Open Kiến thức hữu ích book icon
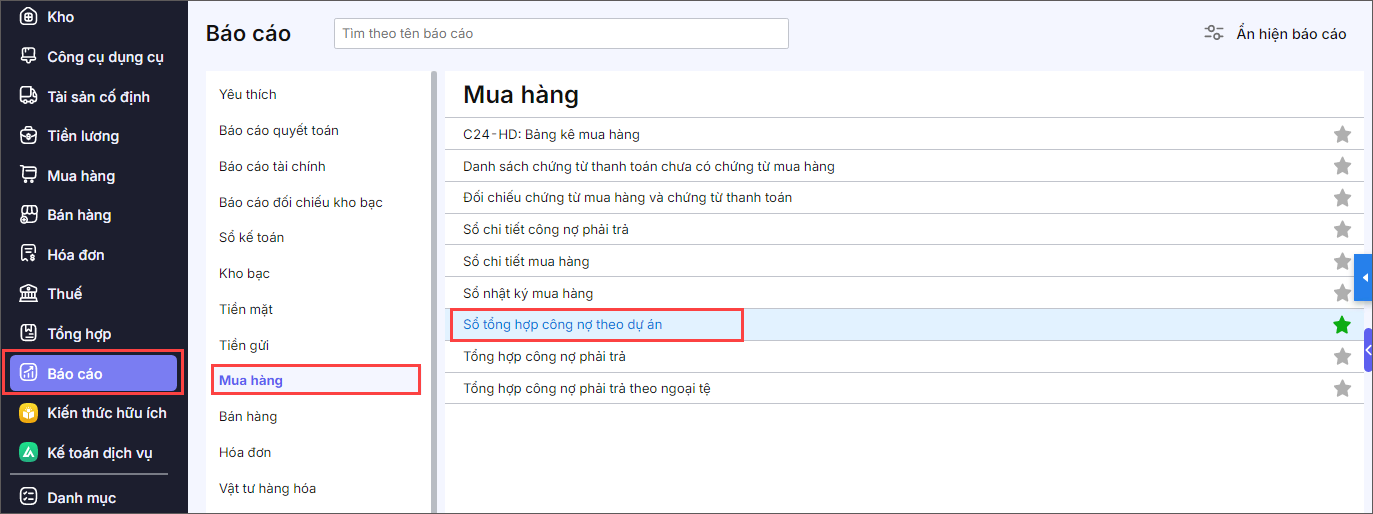The height and width of the screenshot is (514, 1373). (29, 412)
